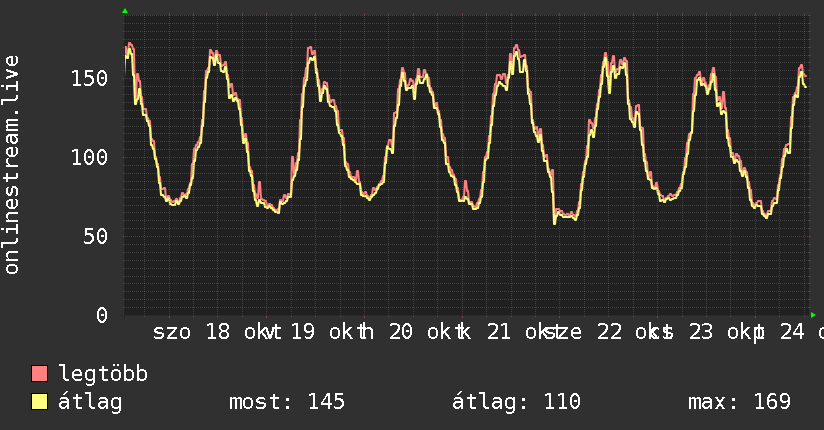Click the 'átlag: 110' statistic
Image resolution: width=824 pixels, height=430 pixels.
coord(516,402)
